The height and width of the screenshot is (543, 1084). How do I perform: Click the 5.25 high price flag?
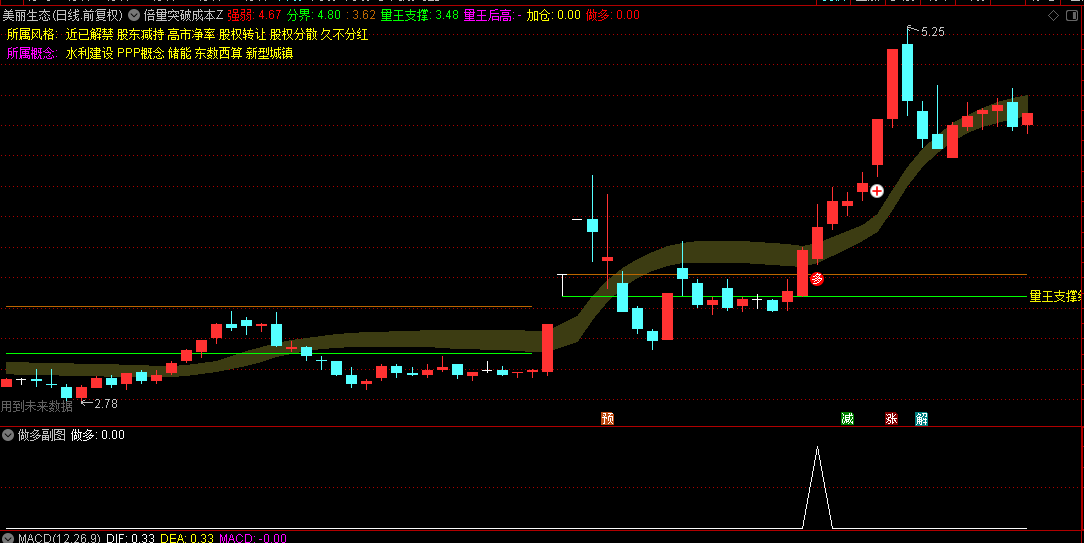pyautogui.click(x=926, y=31)
